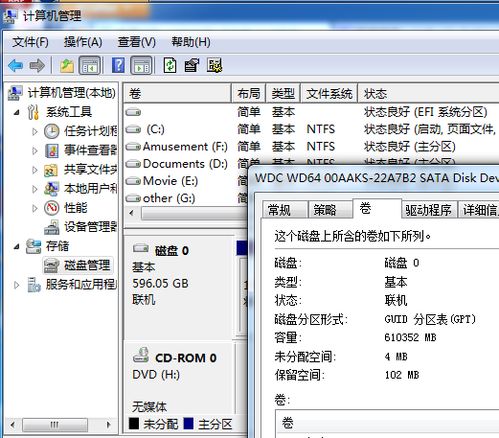This screenshot has width=499, height=438.
Task: Click the blue Back arrow toolbar icon
Action: click(x=16, y=66)
